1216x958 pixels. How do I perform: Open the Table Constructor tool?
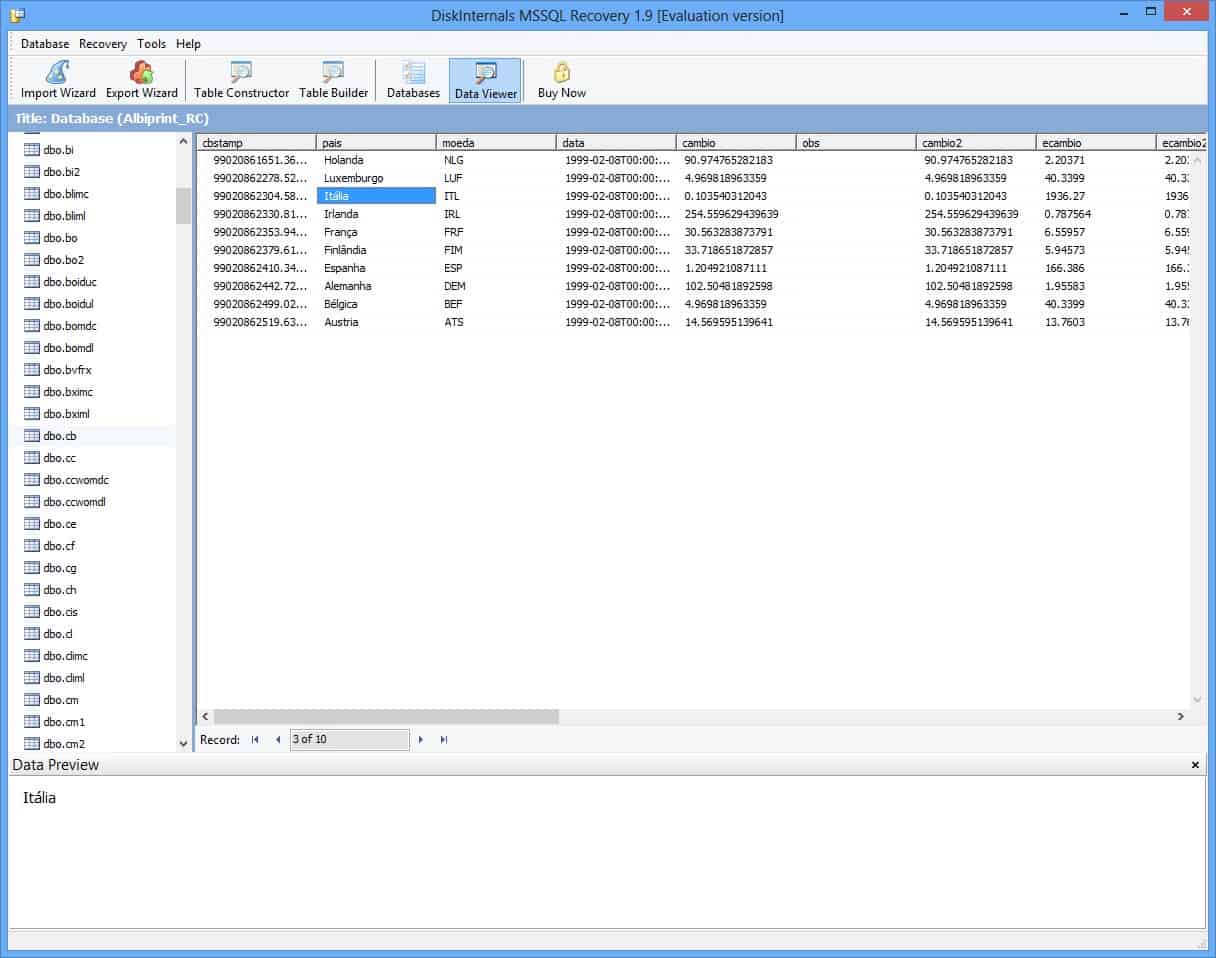pos(241,80)
